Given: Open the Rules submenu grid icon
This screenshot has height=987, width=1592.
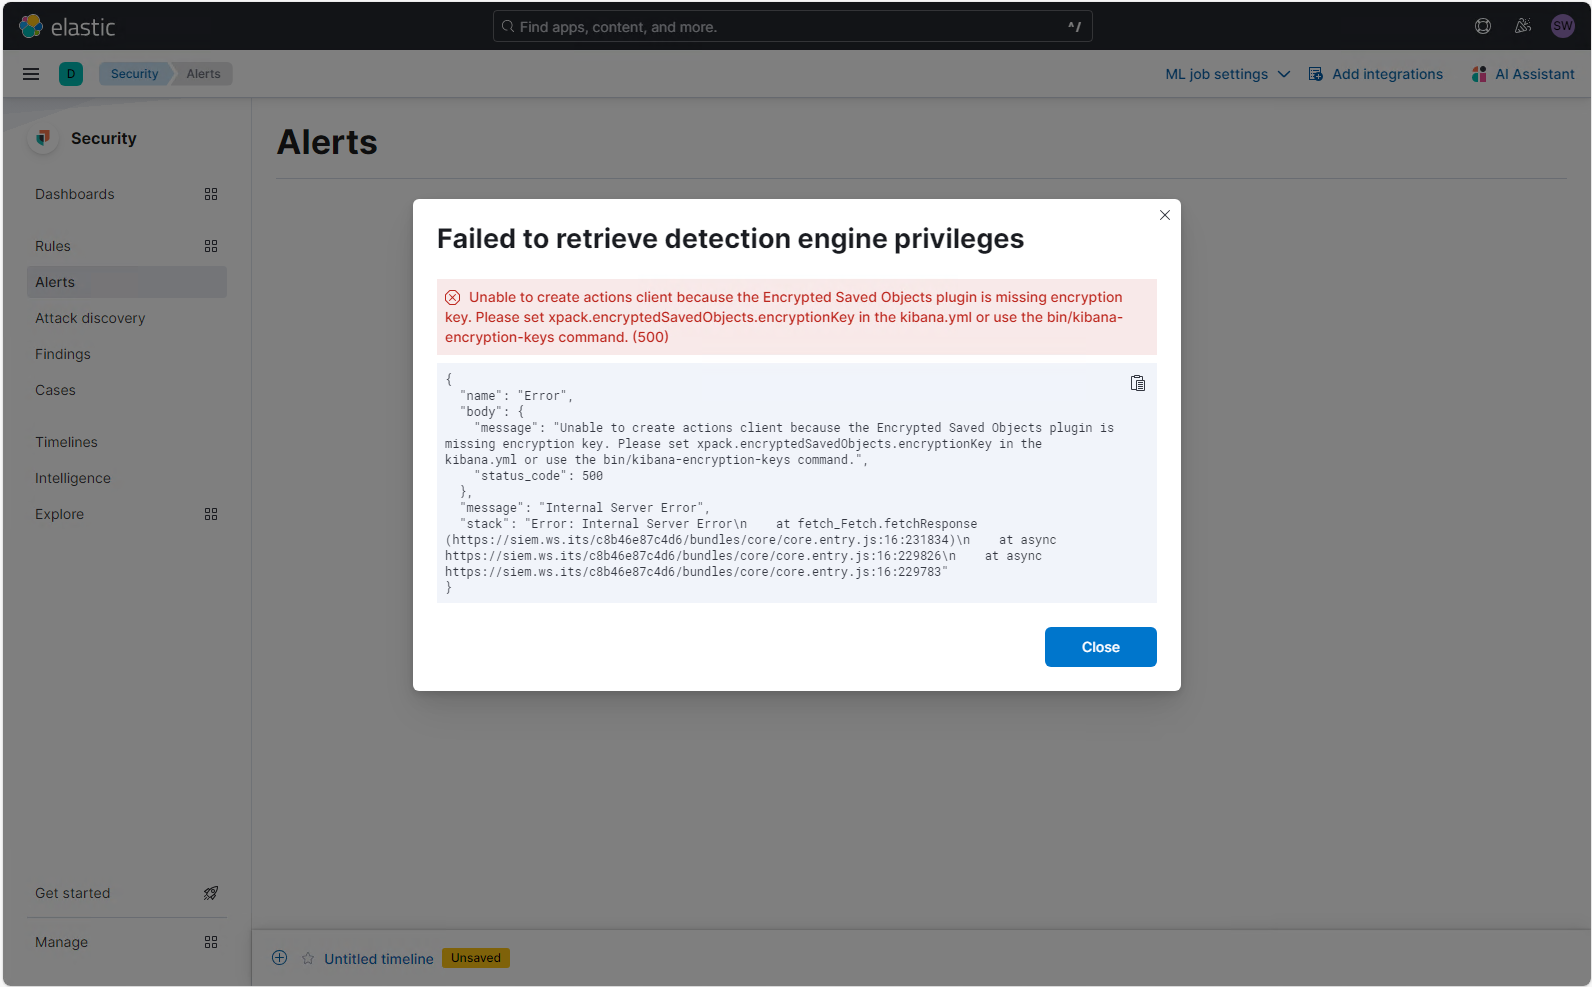Looking at the screenshot, I should [211, 246].
